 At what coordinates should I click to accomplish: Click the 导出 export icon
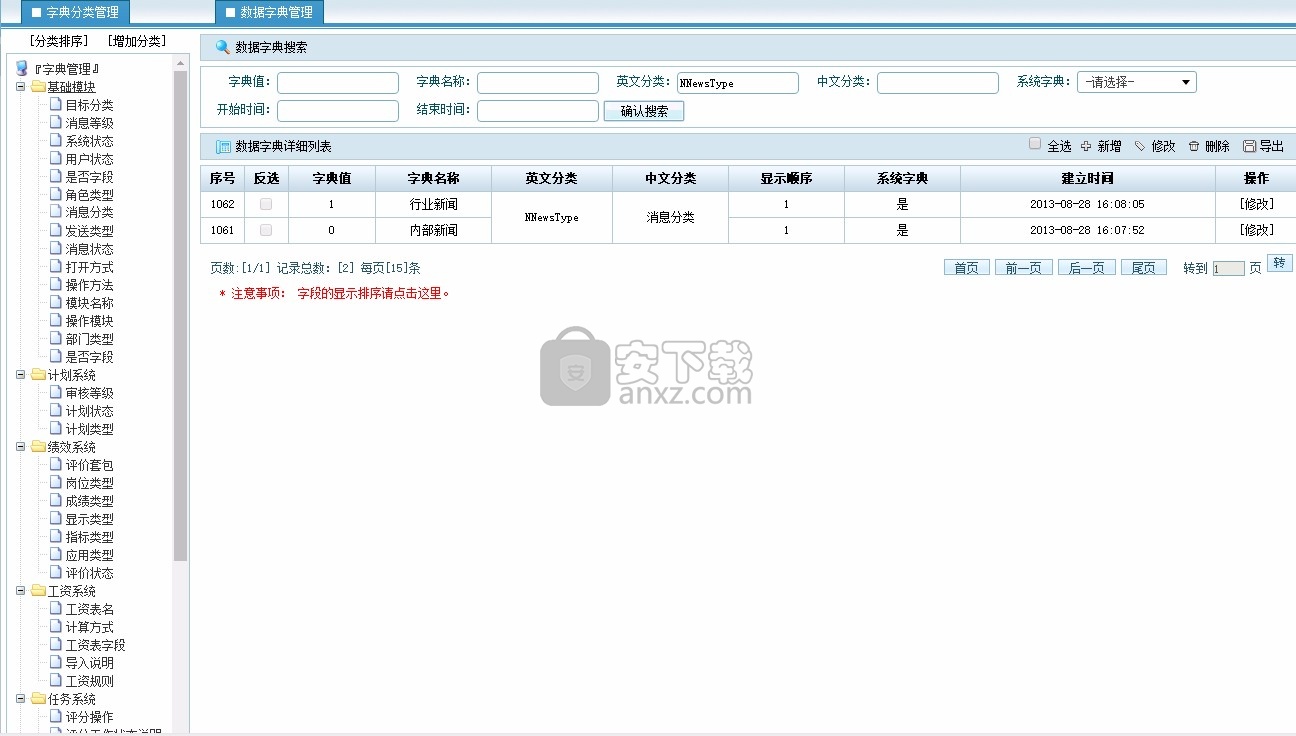click(x=1249, y=146)
